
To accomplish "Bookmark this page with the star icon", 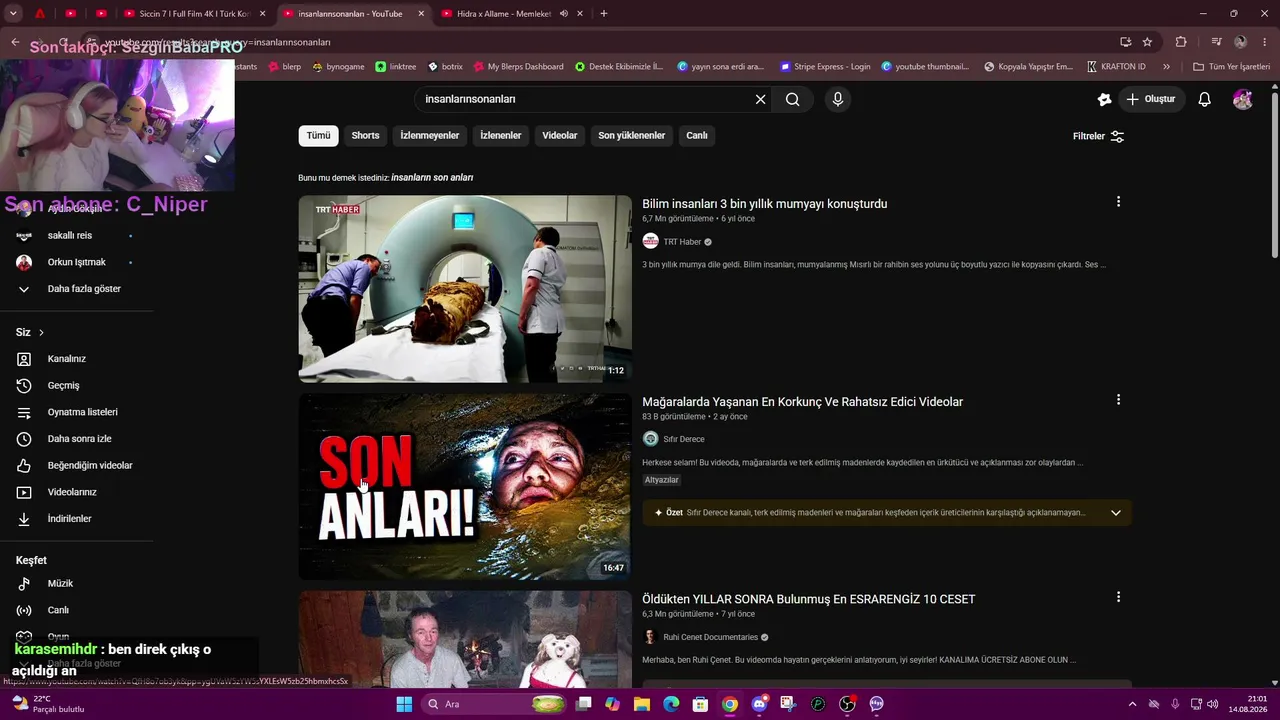I will point(1147,42).
